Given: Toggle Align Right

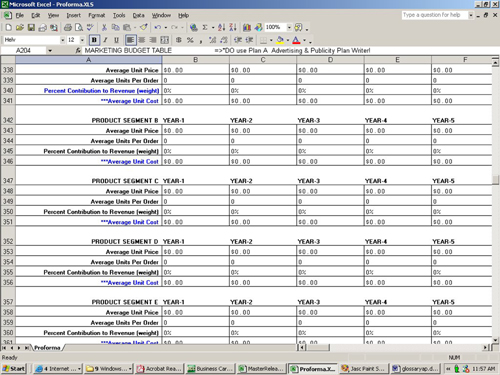Looking at the screenshot, I should click(x=153, y=40).
